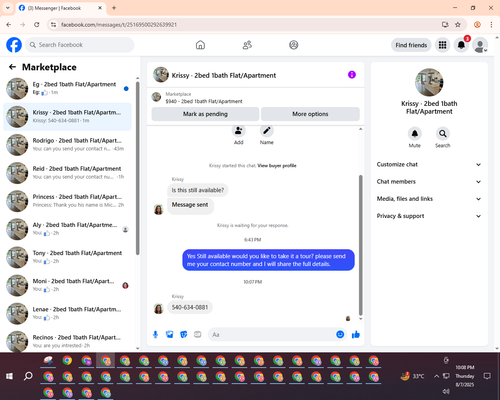Open Windows taskbar search
This screenshot has width=500, height=400.
(28, 376)
